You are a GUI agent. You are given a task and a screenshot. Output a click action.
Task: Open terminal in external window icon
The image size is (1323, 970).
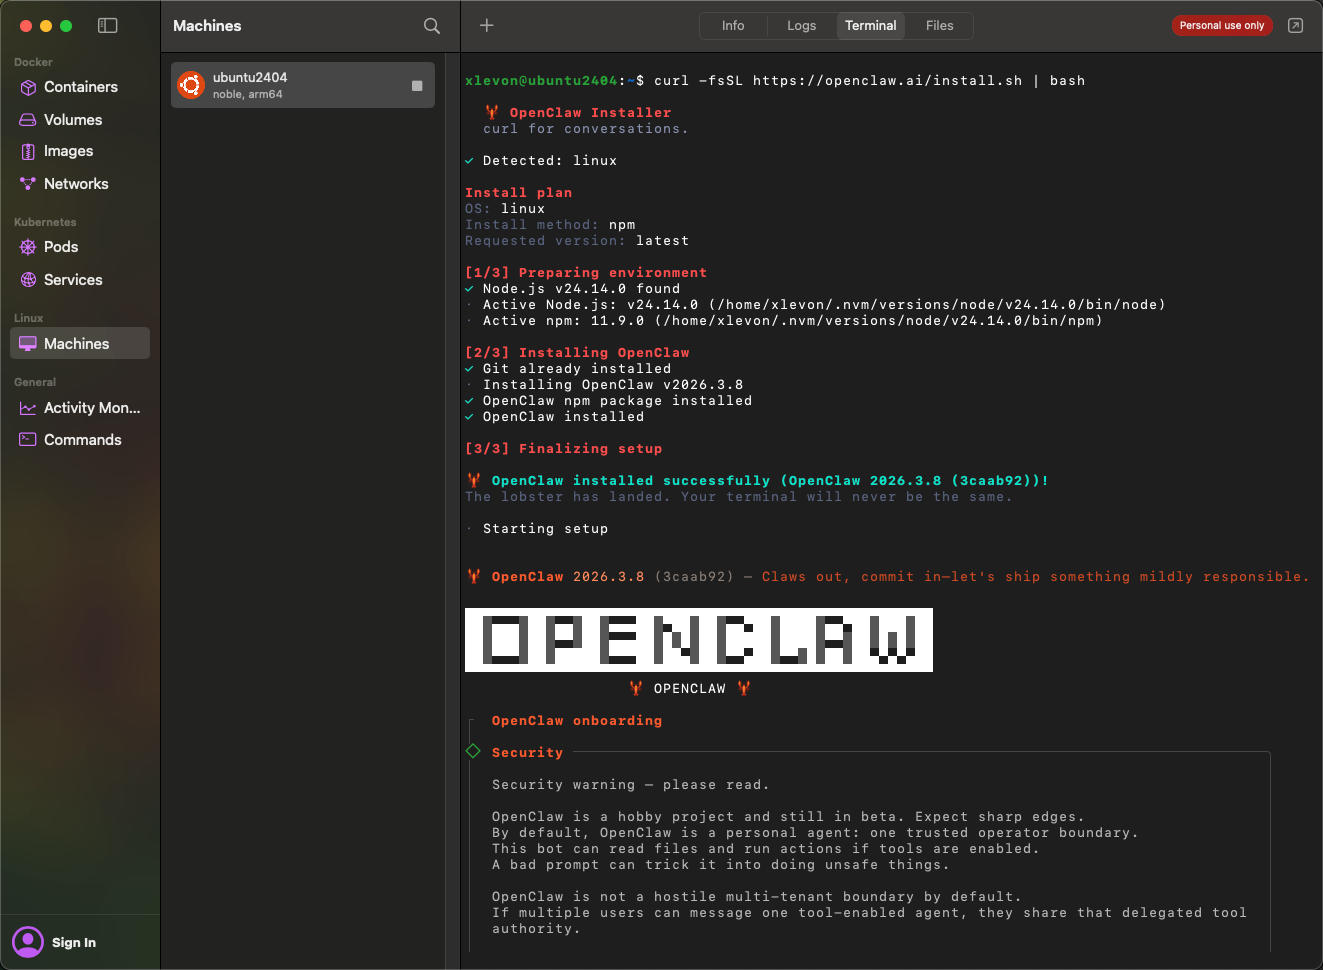tap(1295, 26)
